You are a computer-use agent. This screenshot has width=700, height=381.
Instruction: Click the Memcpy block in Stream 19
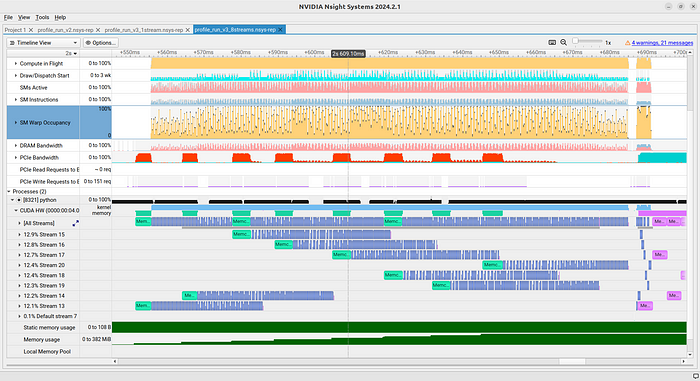coord(441,285)
